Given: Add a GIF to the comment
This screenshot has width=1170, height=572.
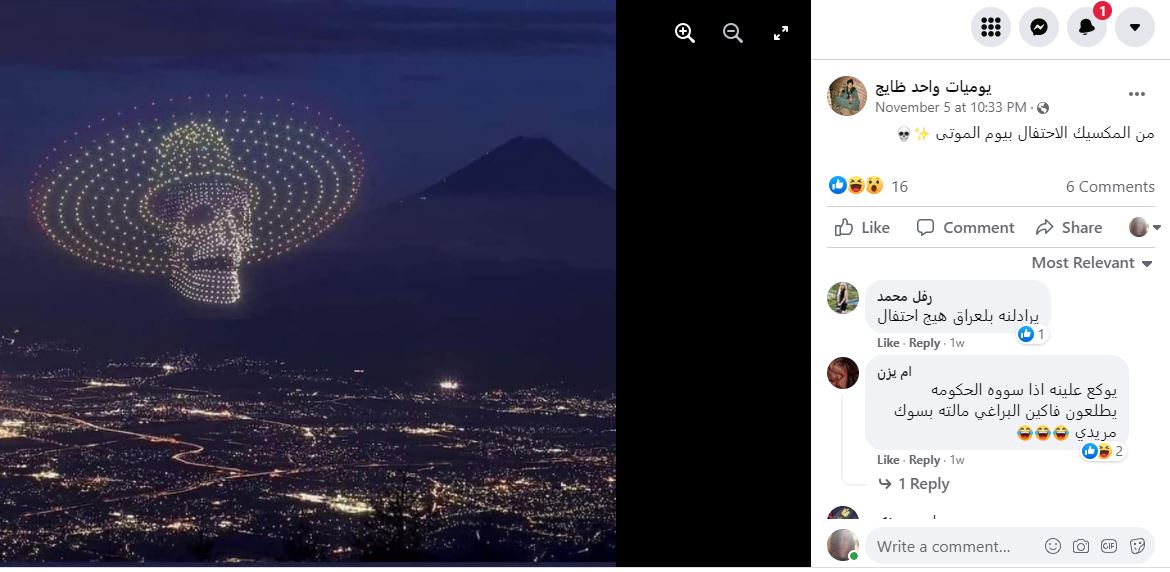Looking at the screenshot, I should [x=1109, y=546].
